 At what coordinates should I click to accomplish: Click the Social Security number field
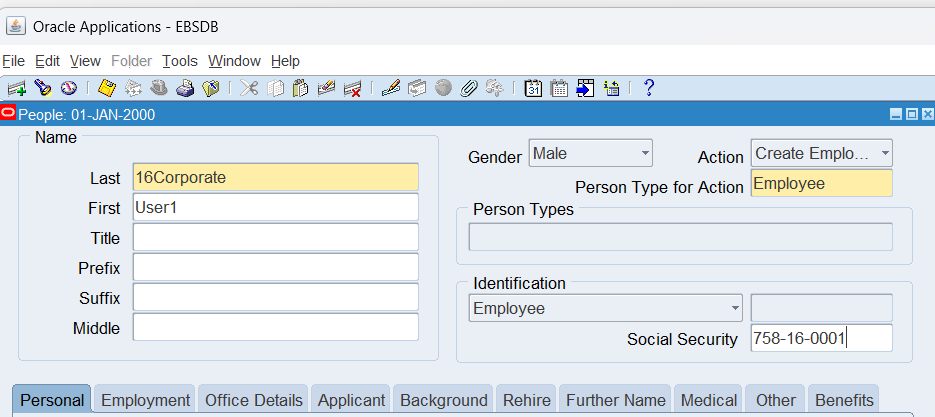click(x=820, y=338)
